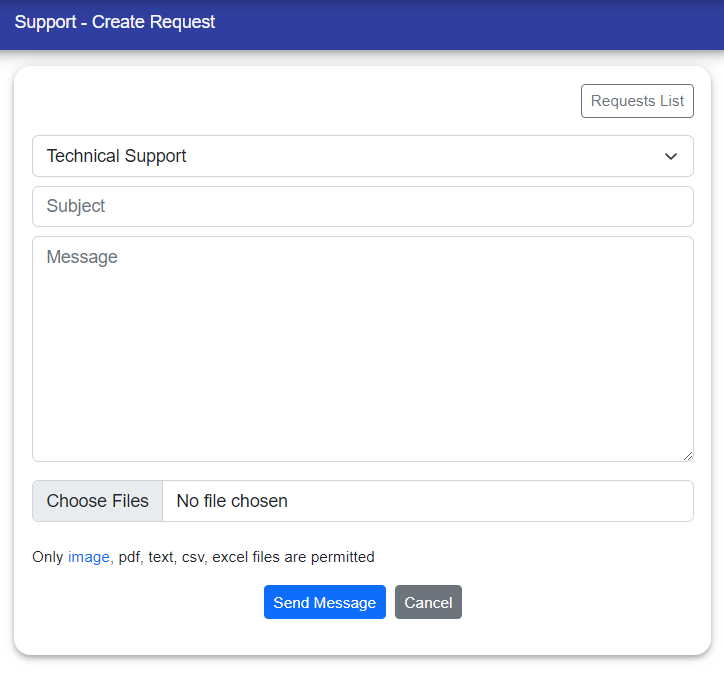Screen dimensions: 724x696
Task: Click the 'Subject' placeholder text
Action: point(76,206)
